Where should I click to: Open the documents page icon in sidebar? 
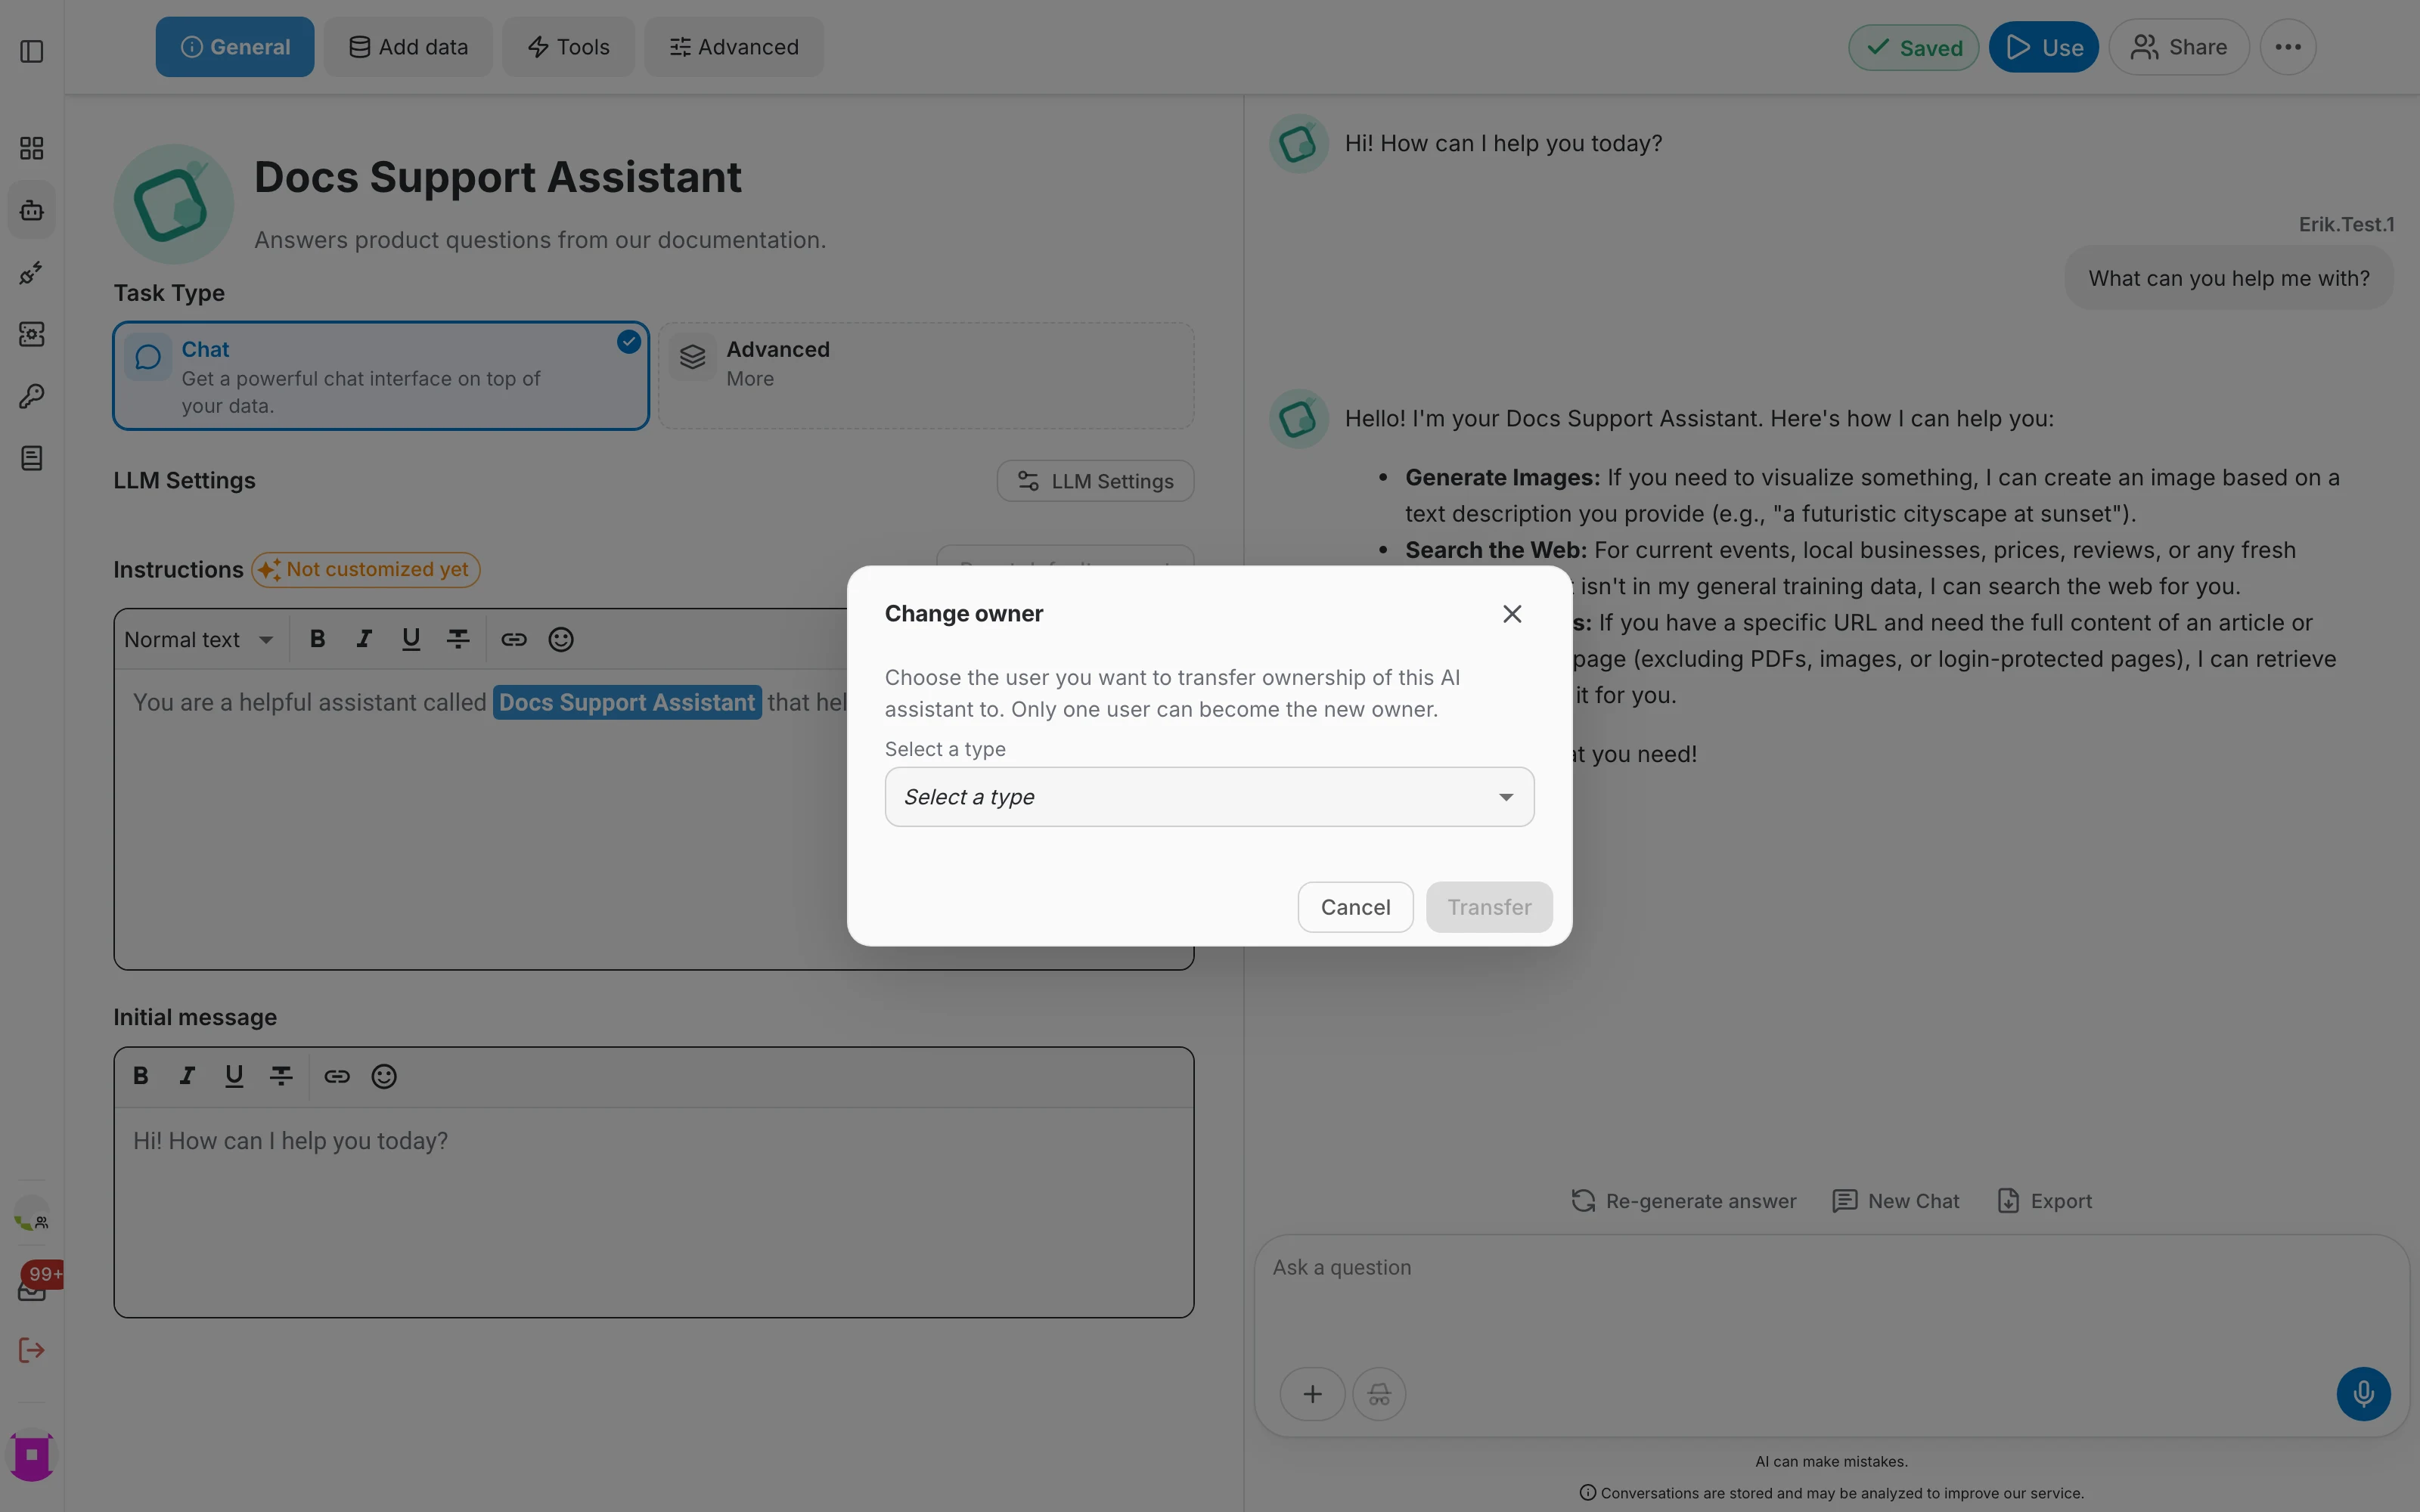pyautogui.click(x=32, y=459)
